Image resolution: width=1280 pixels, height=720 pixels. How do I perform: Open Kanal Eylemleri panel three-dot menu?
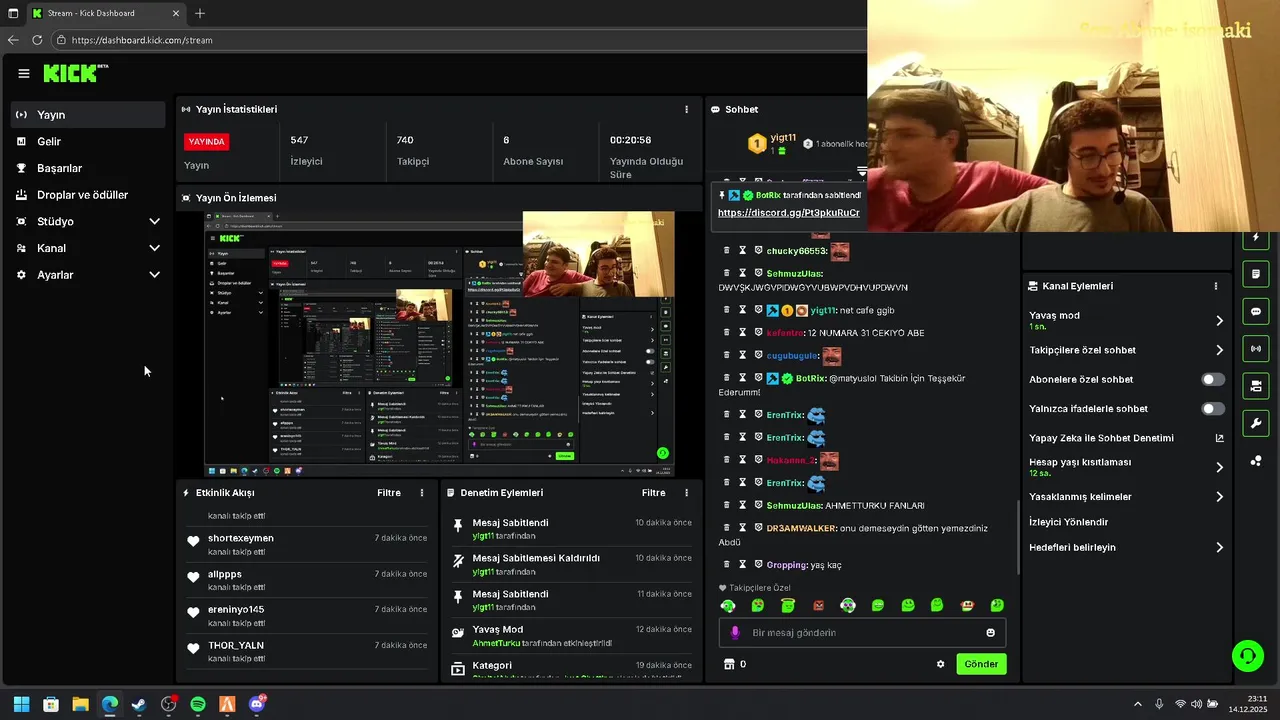(1216, 286)
